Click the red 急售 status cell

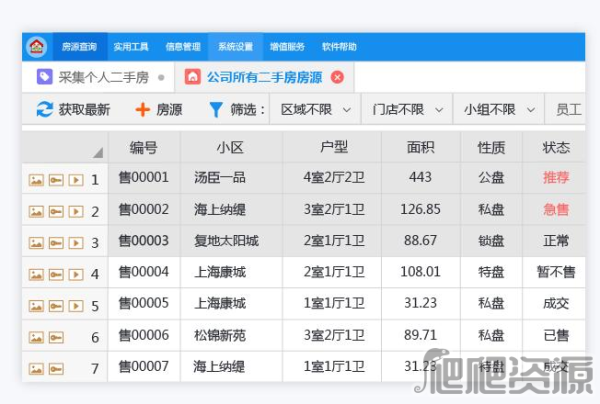556,209
